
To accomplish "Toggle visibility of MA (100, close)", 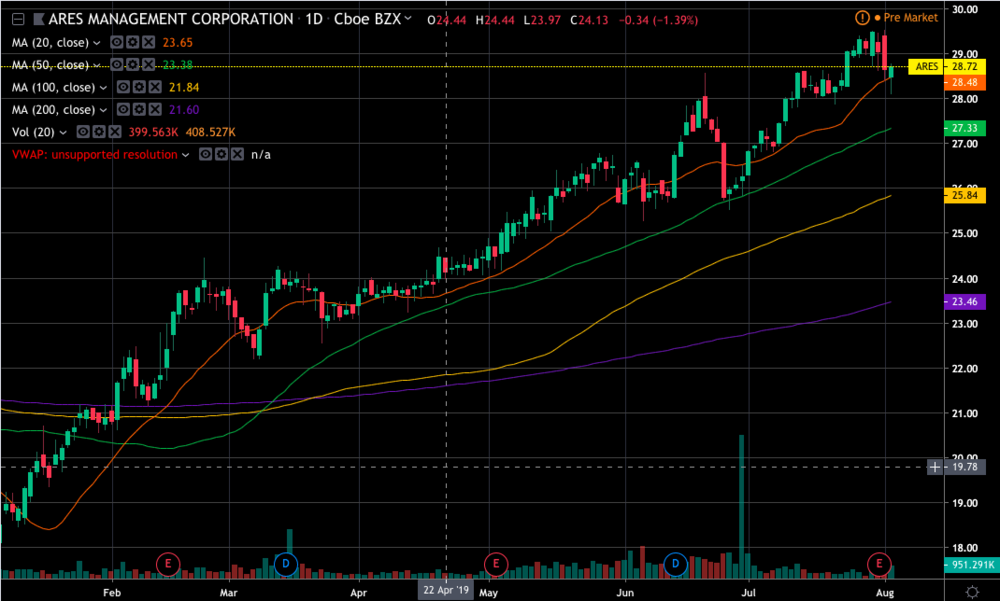I will (123, 88).
